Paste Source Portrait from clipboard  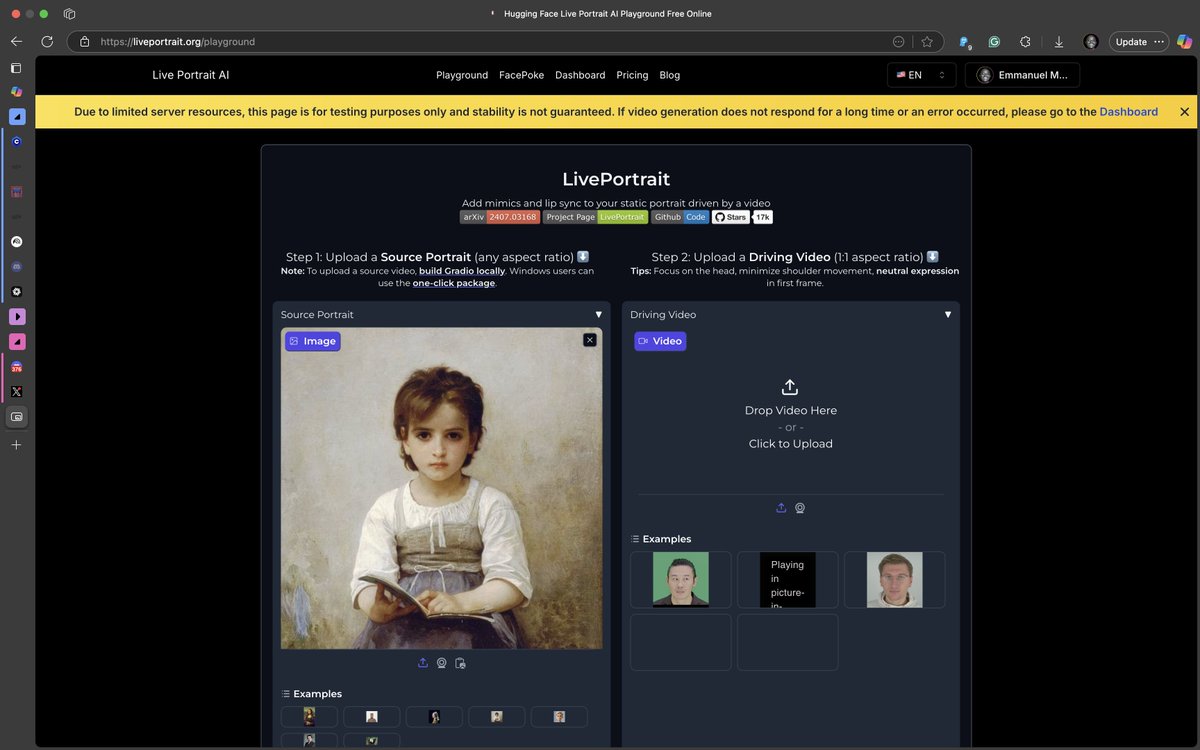click(460, 663)
